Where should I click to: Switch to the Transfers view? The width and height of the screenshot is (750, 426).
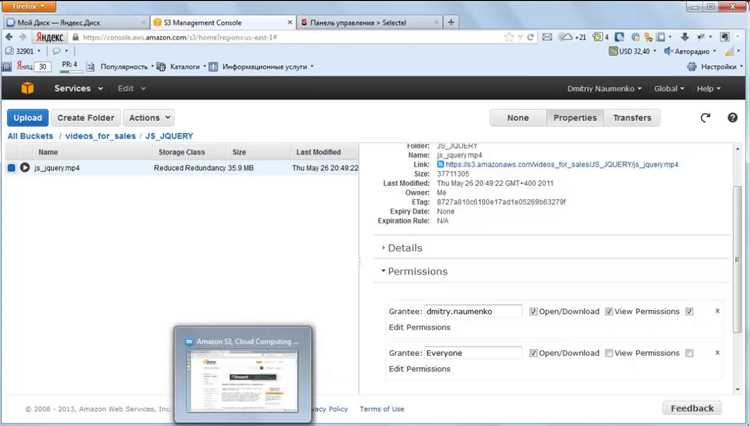pos(632,118)
